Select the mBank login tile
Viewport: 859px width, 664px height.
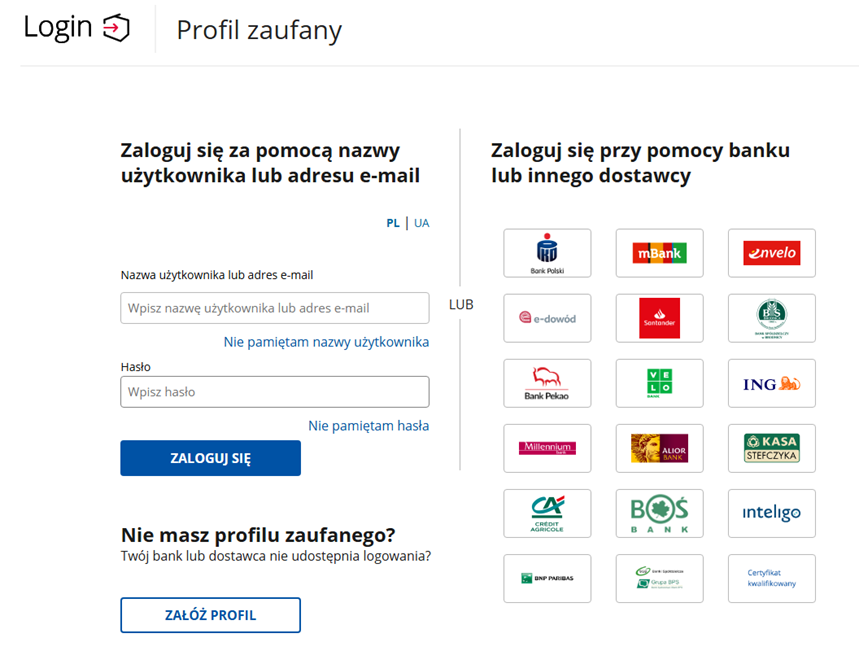[659, 254]
